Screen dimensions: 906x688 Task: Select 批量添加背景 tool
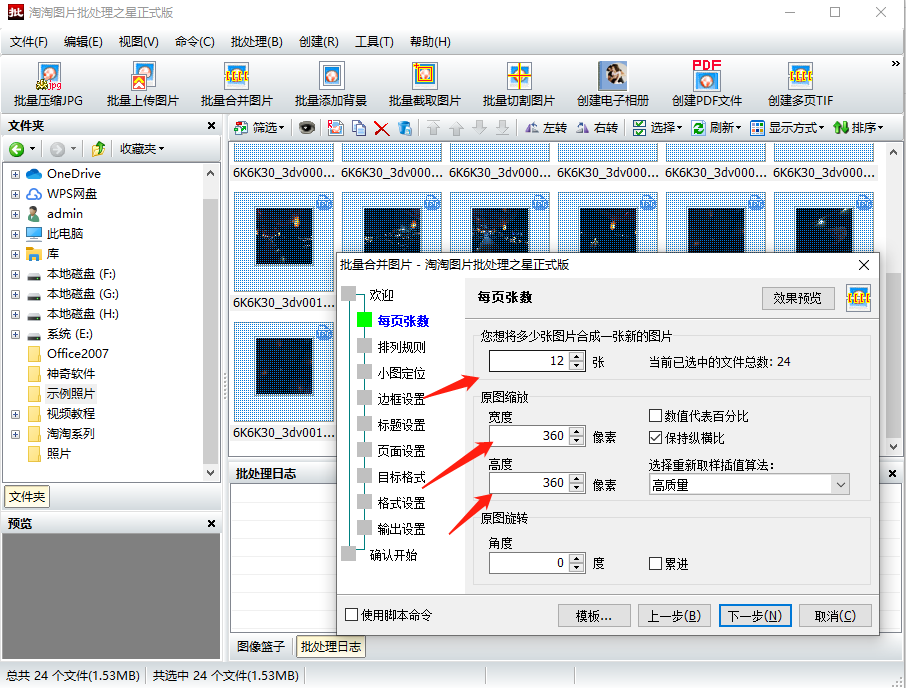tap(331, 85)
